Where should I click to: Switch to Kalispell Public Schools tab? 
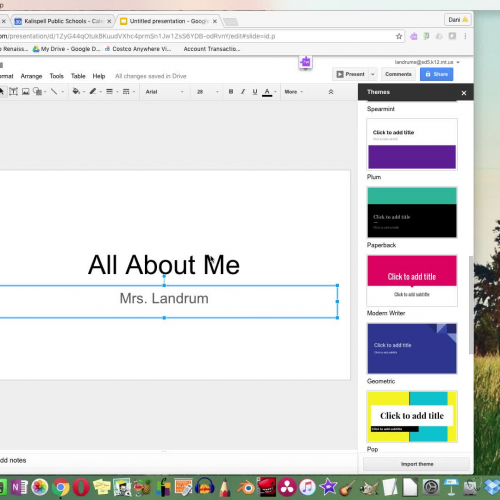[x=63, y=21]
